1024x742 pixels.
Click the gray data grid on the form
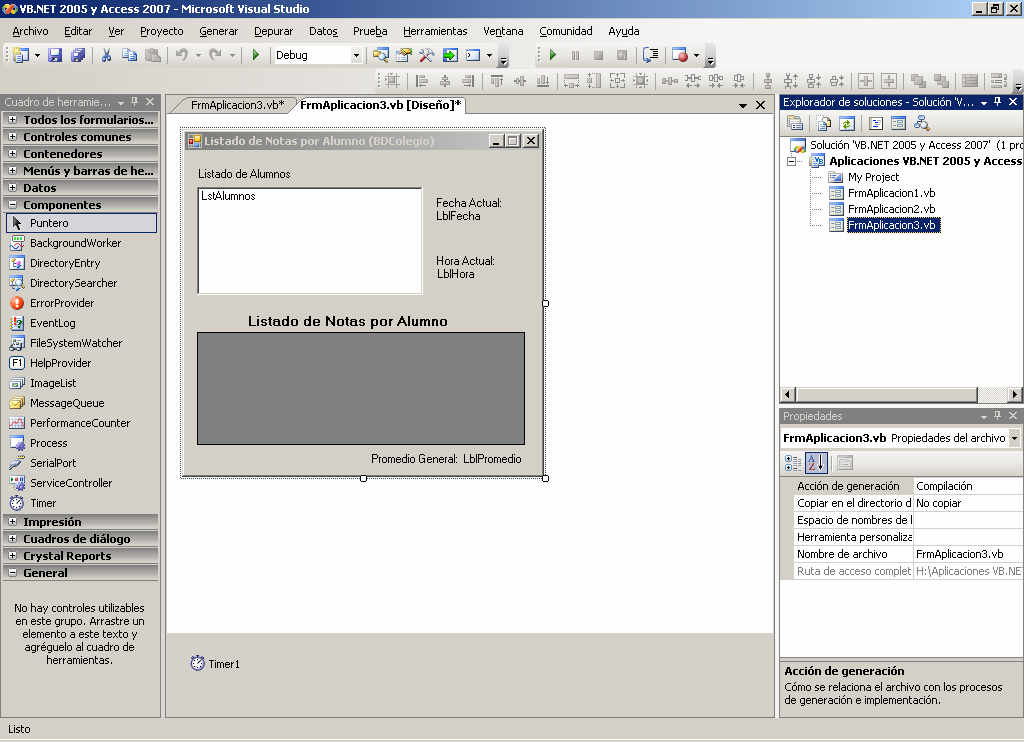click(361, 389)
